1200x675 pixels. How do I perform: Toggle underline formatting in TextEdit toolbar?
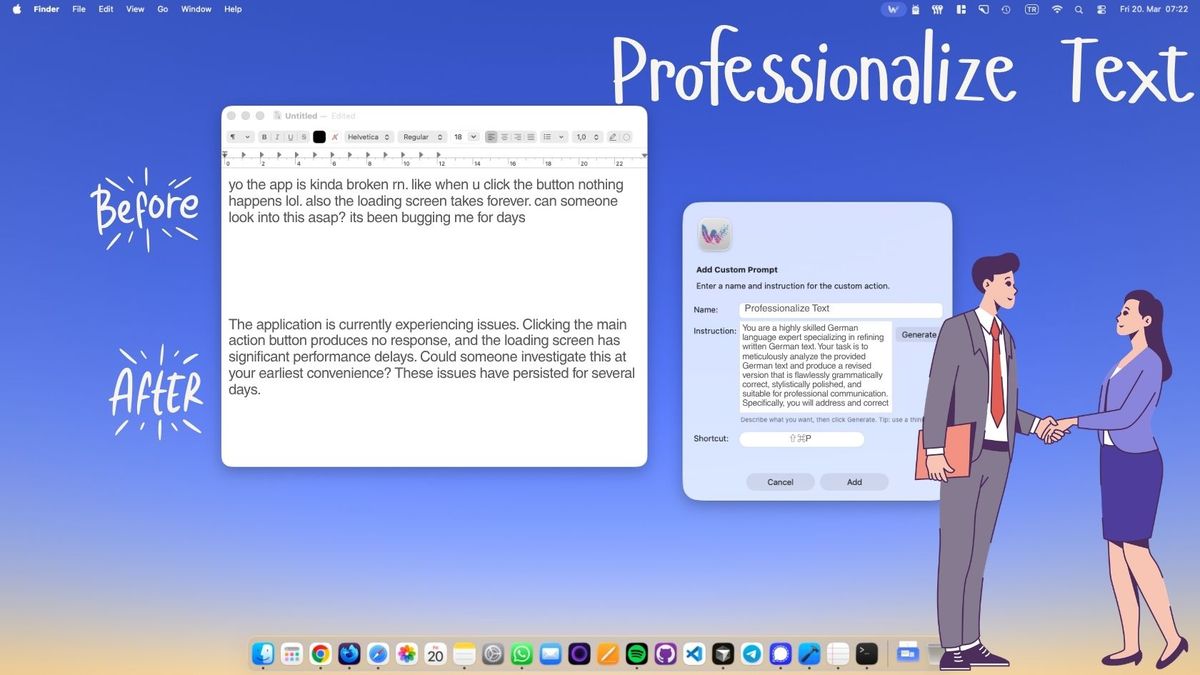click(291, 137)
